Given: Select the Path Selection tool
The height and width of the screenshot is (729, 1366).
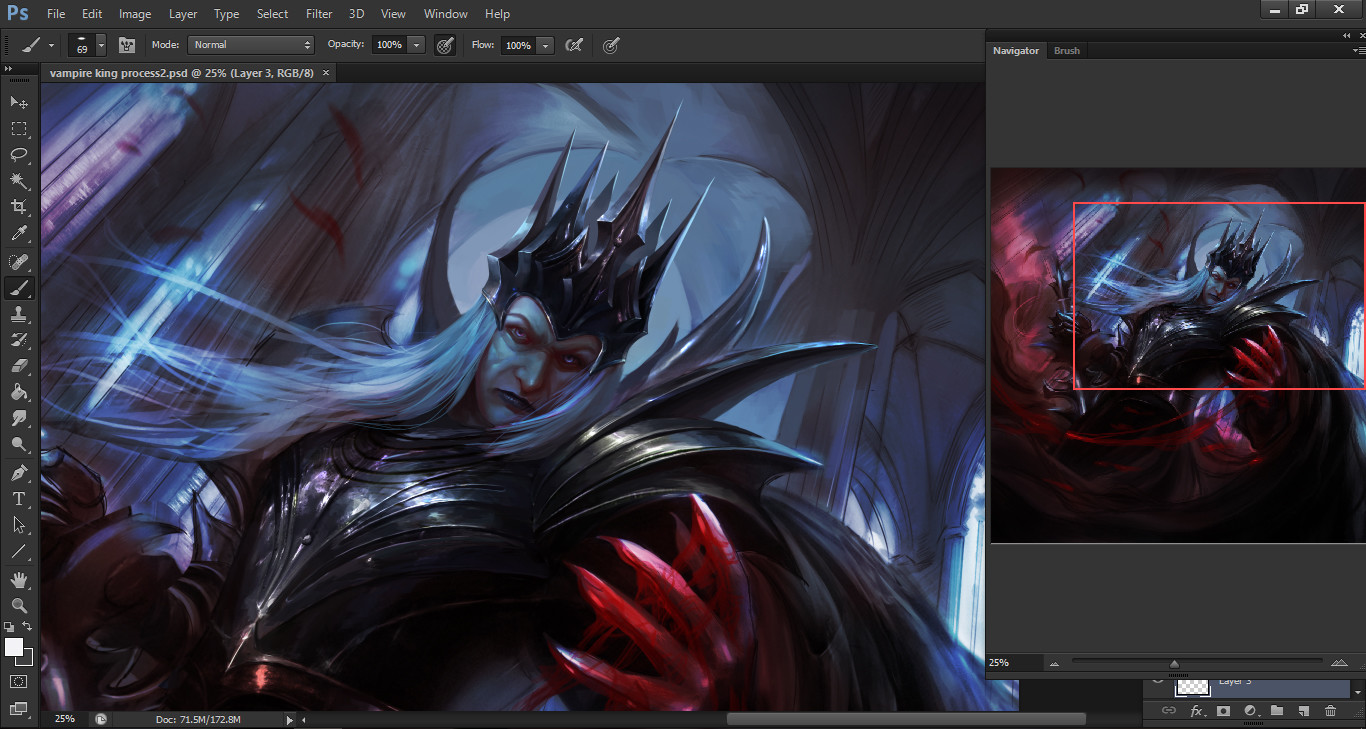Looking at the screenshot, I should click(19, 524).
